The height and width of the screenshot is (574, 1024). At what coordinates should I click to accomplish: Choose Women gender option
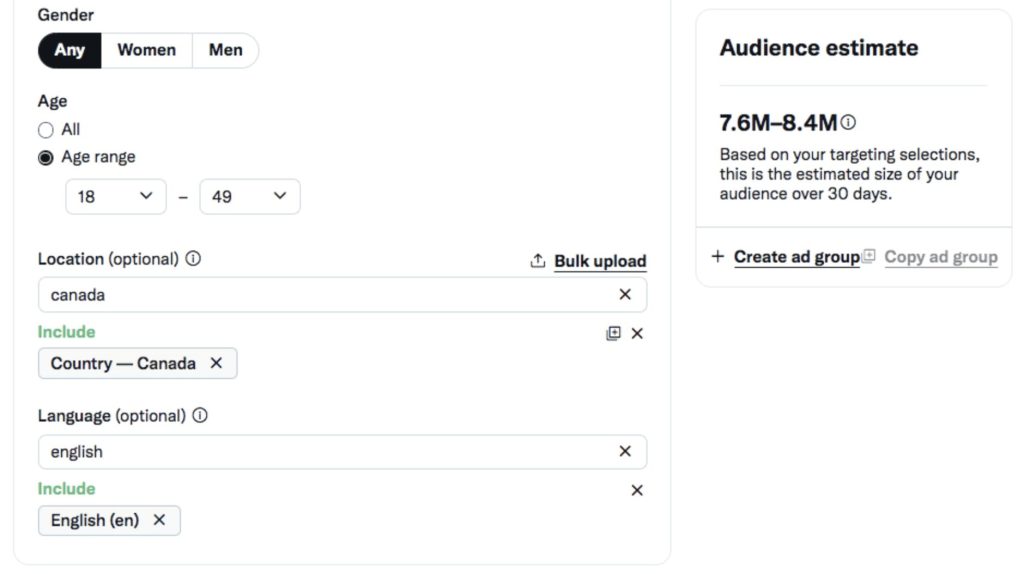click(x=147, y=50)
